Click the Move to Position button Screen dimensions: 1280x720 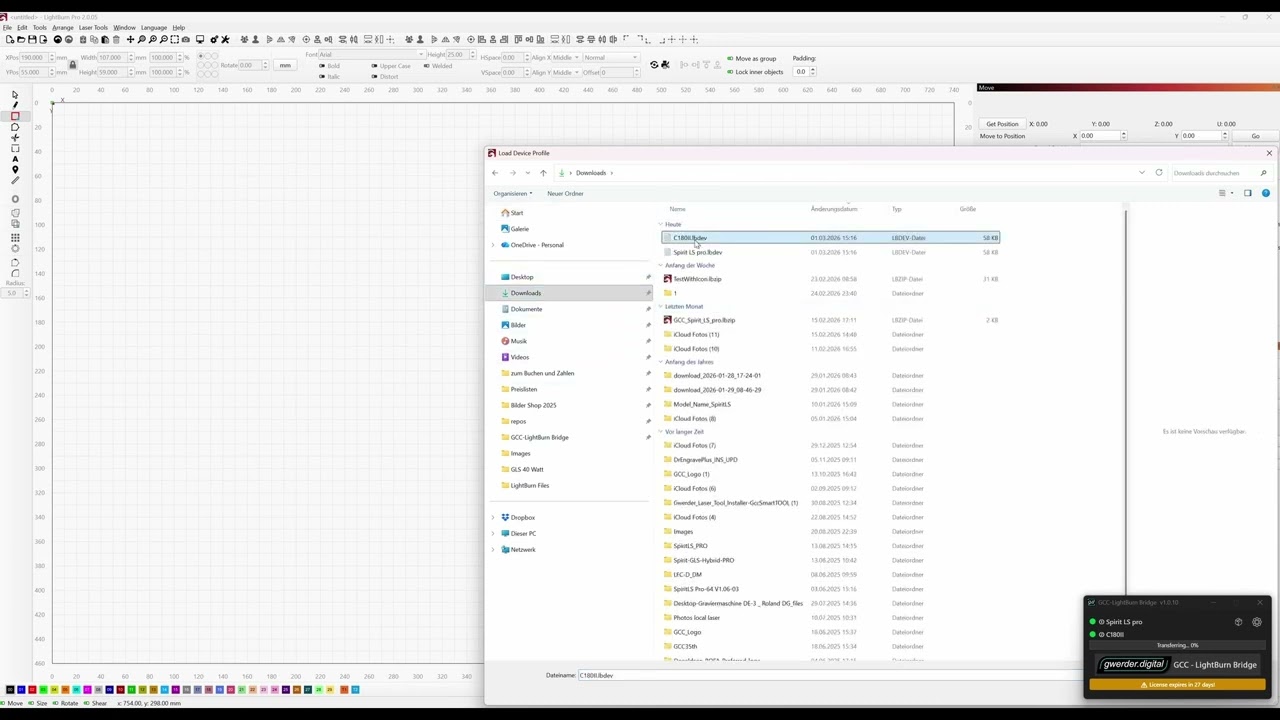point(1003,136)
